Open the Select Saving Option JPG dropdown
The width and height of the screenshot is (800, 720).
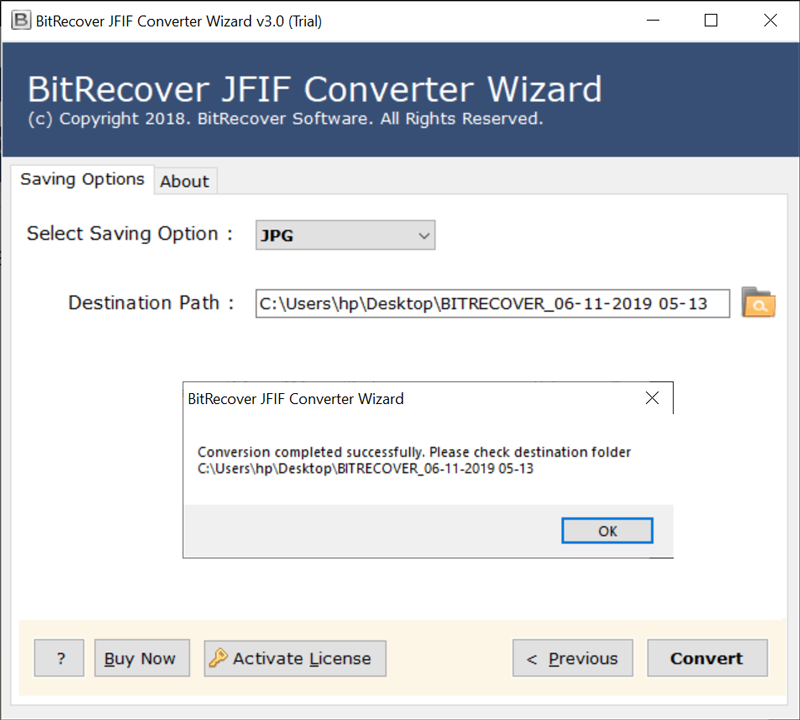345,235
